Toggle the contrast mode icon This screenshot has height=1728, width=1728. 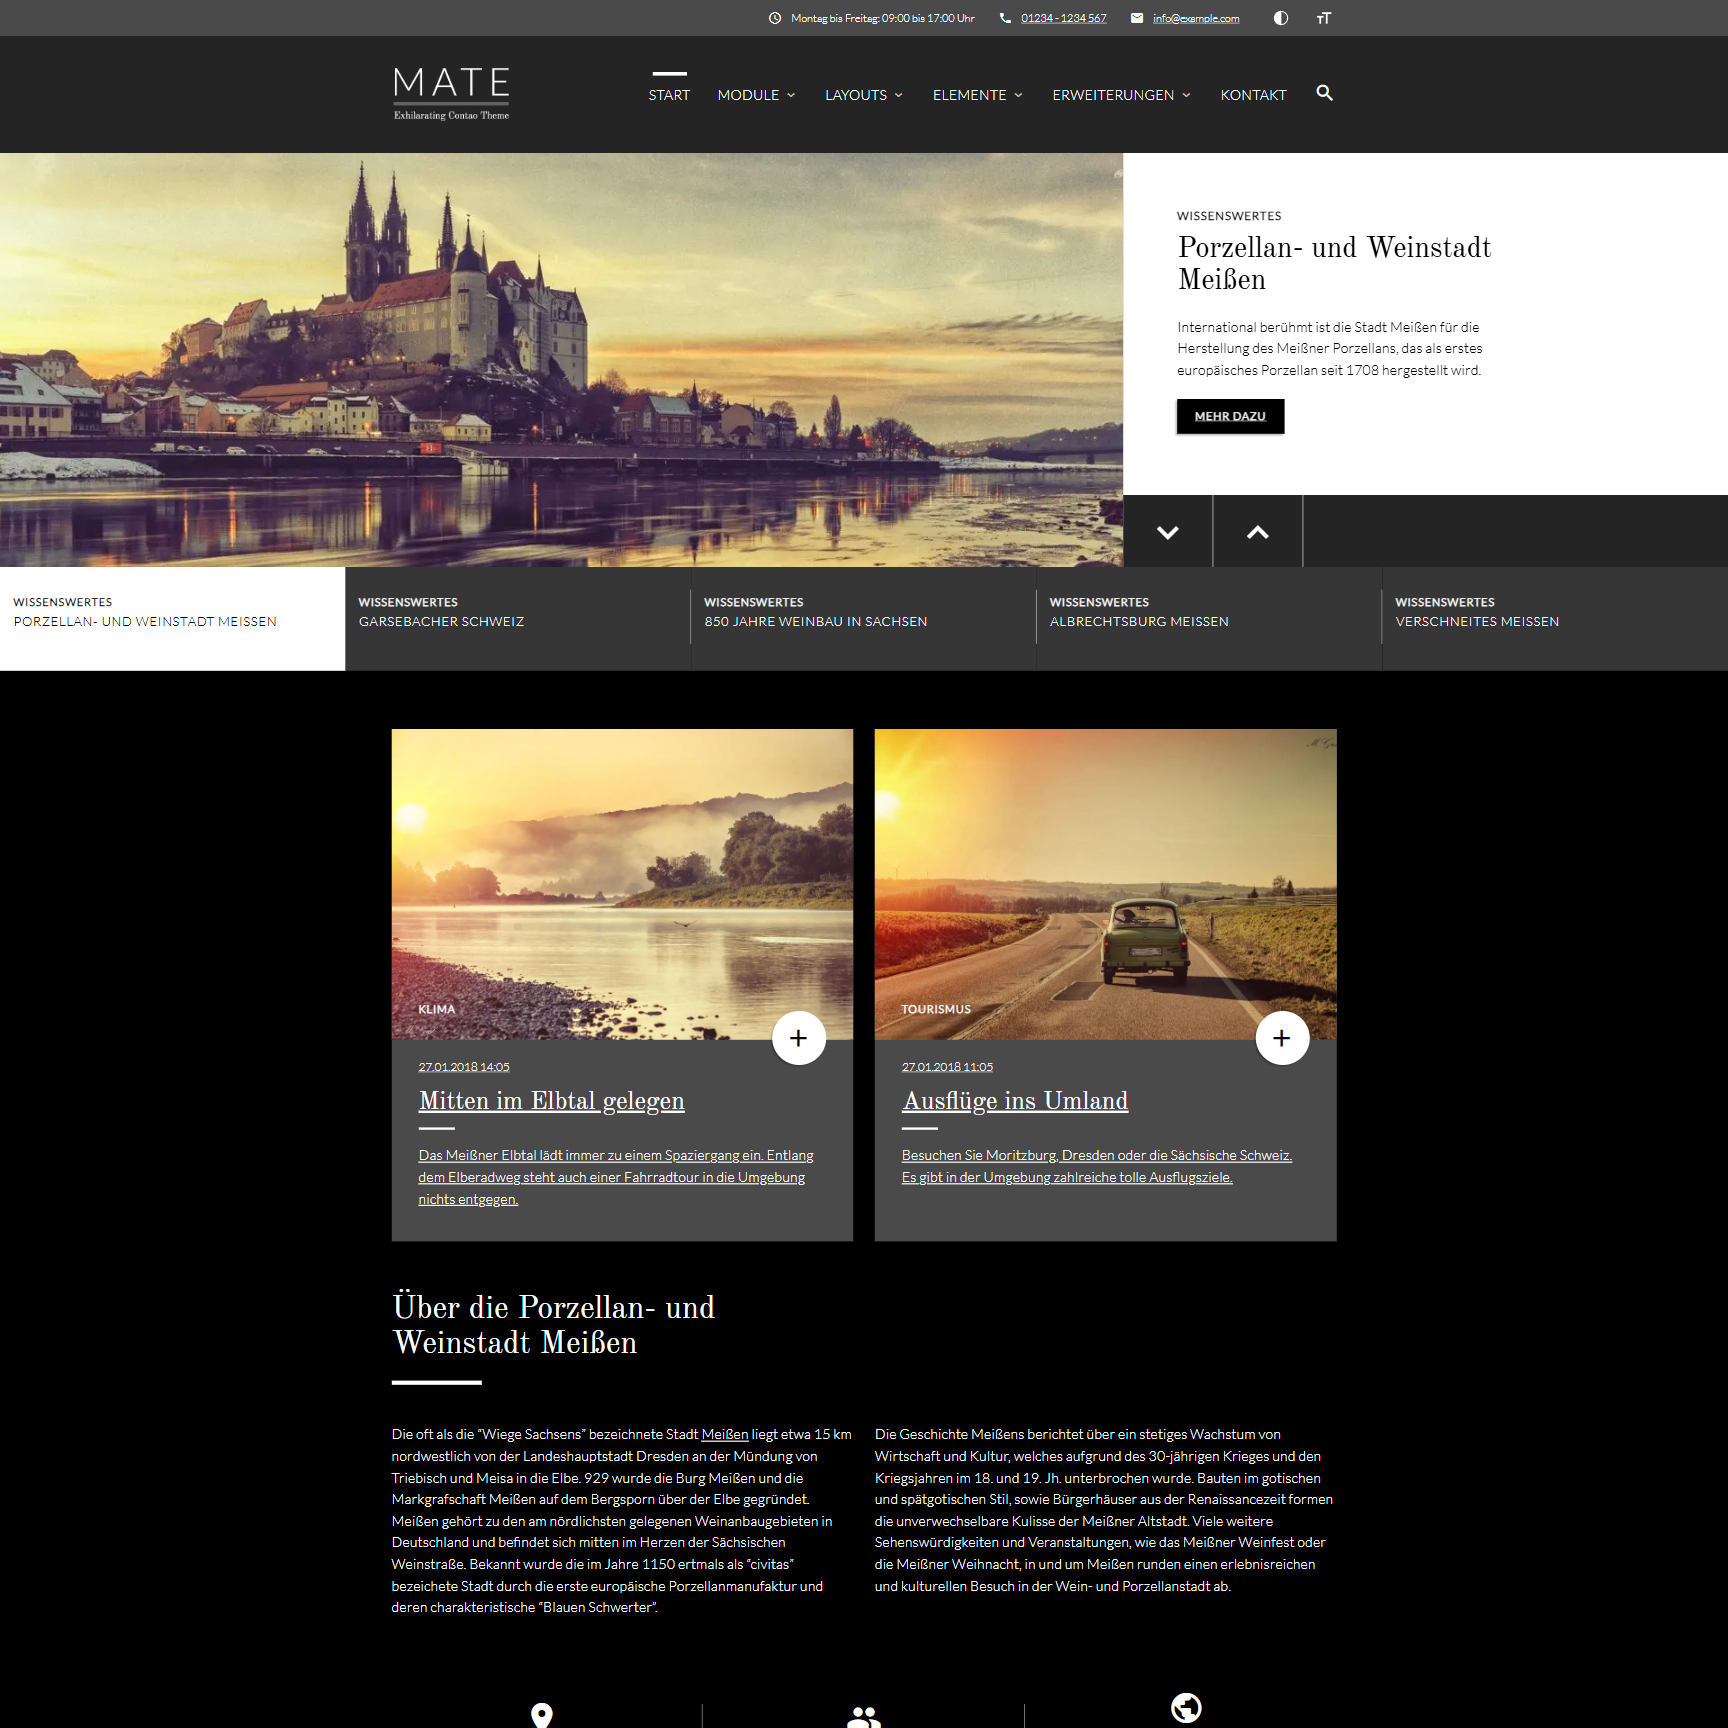pyautogui.click(x=1280, y=18)
